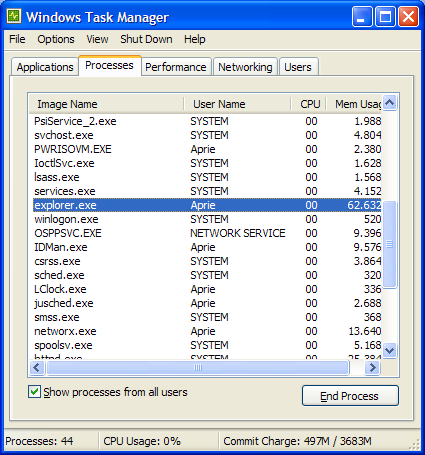The height and width of the screenshot is (455, 425).
Task: Click the End Process button
Action: pos(350,396)
